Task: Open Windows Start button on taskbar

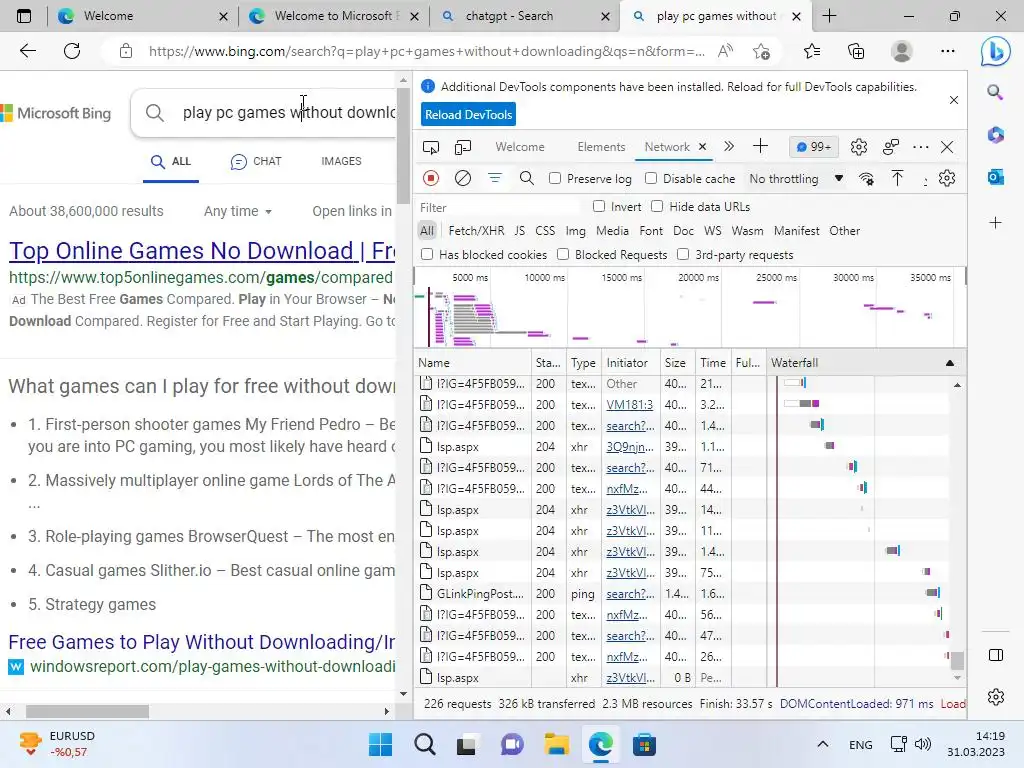Action: click(380, 744)
